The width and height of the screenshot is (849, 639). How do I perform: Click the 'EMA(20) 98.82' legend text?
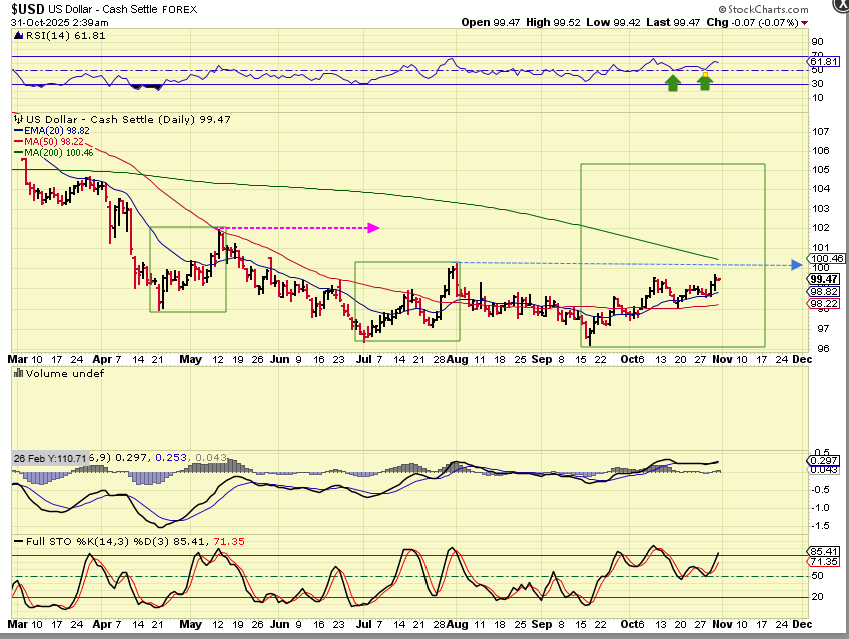point(57,131)
